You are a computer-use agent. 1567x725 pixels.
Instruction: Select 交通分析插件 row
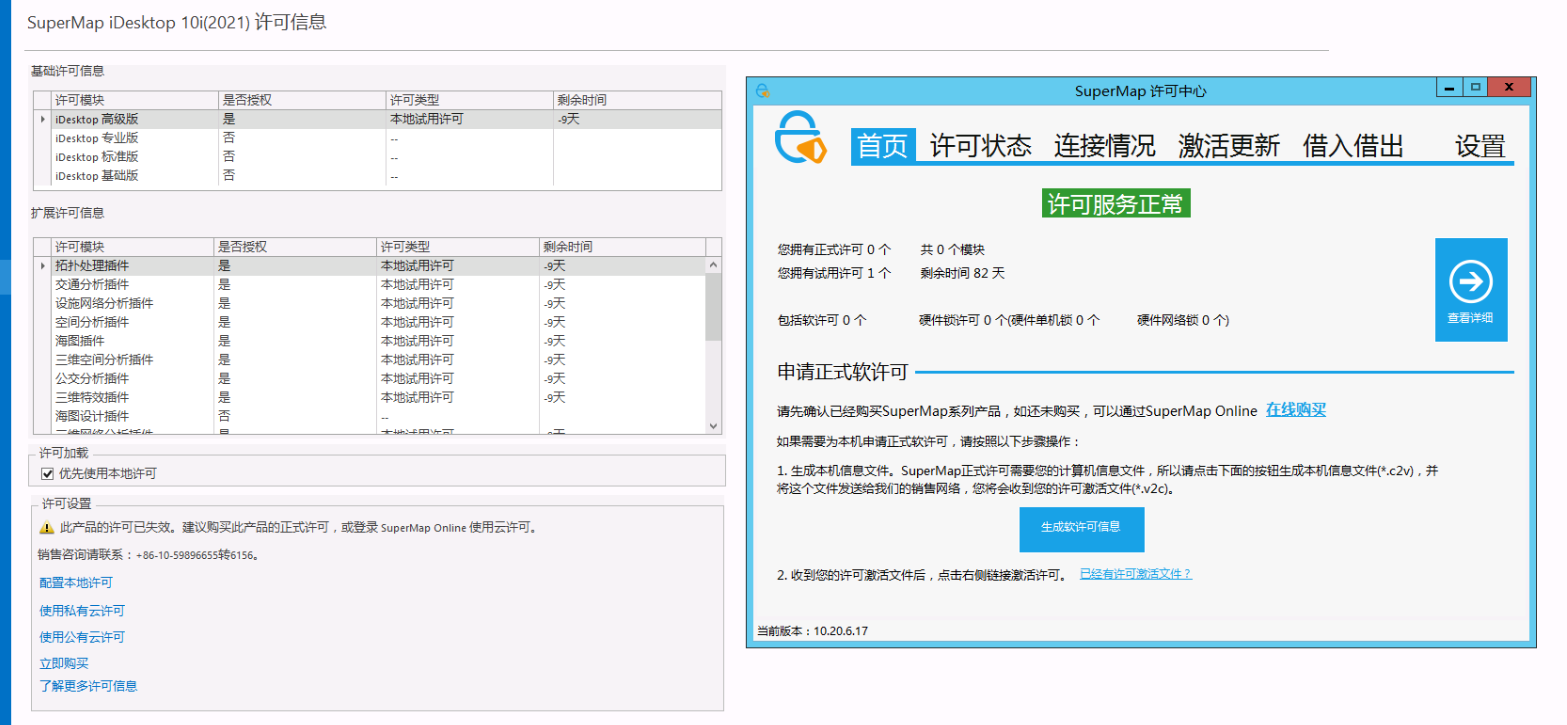[370, 285]
